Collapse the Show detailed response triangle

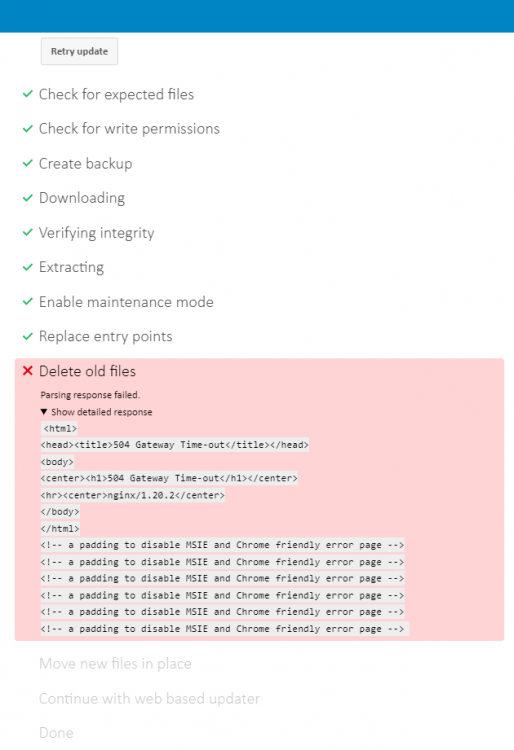[x=44, y=411]
